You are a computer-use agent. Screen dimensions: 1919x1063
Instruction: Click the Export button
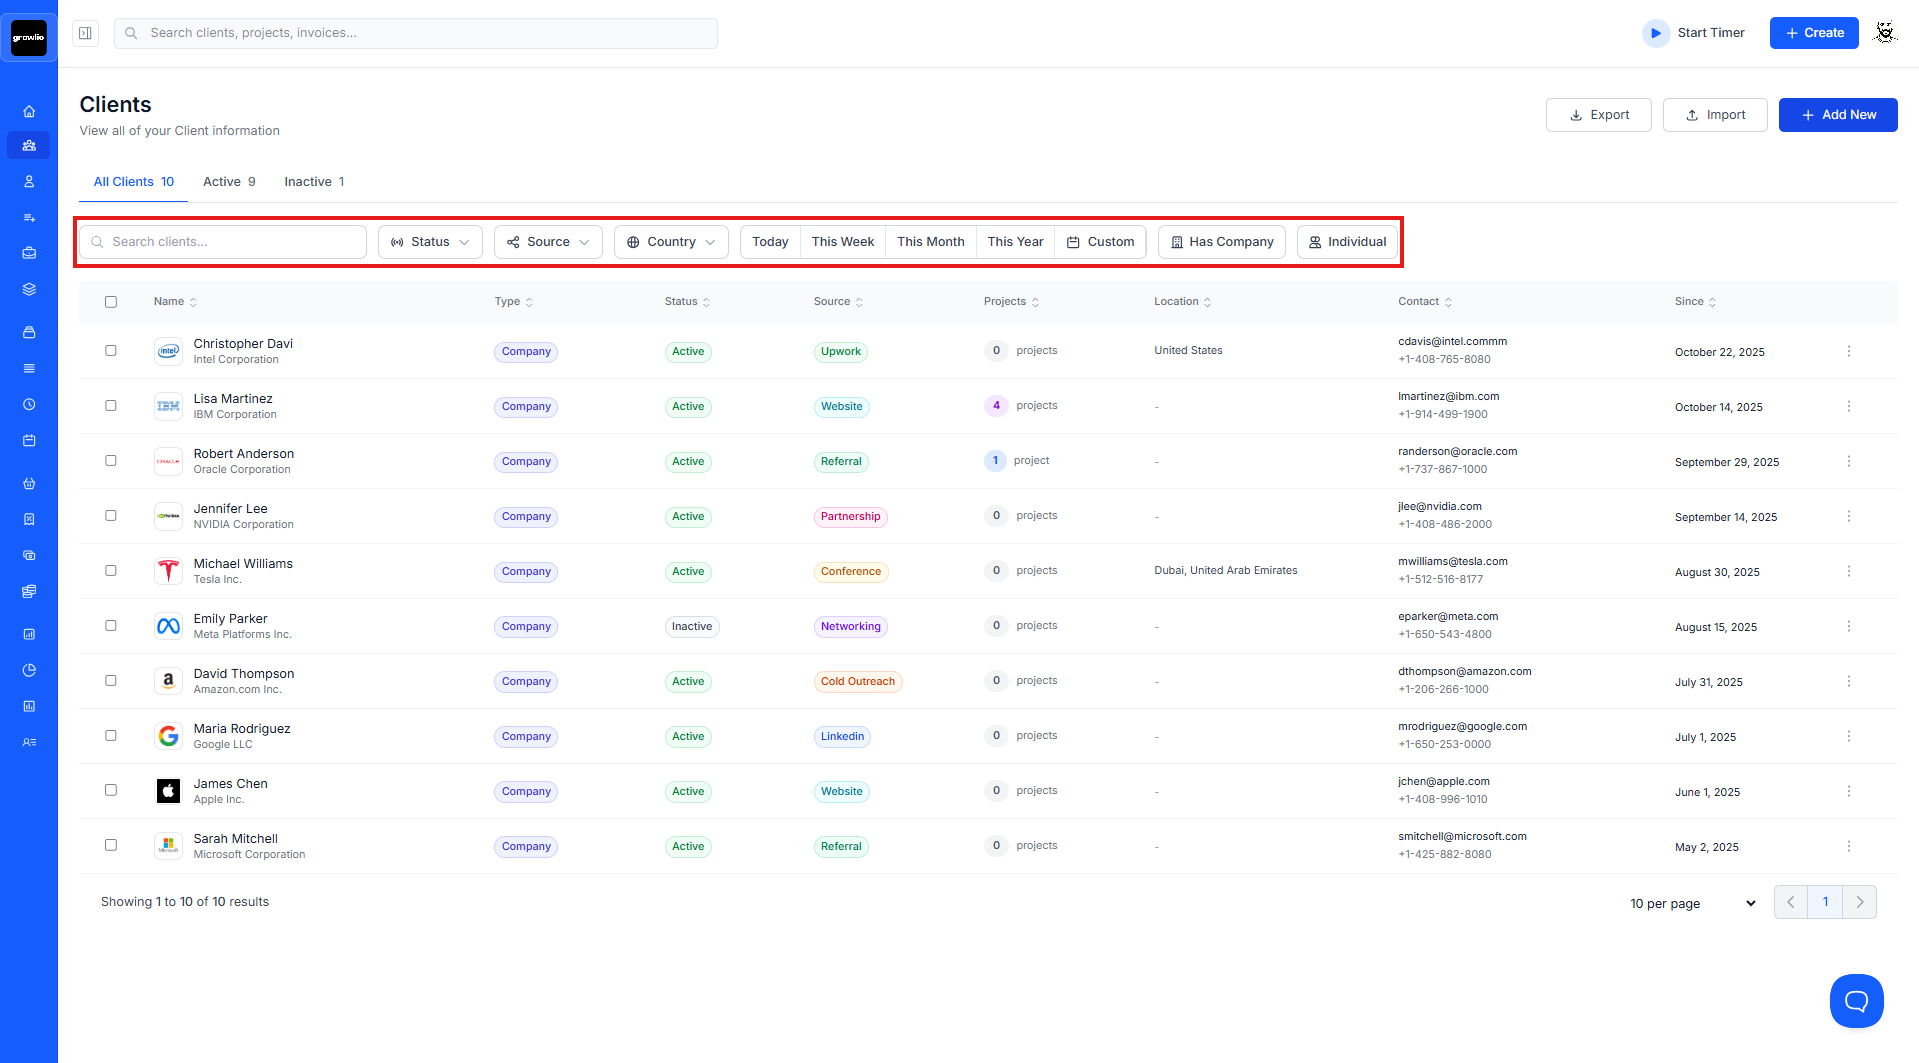(x=1598, y=115)
